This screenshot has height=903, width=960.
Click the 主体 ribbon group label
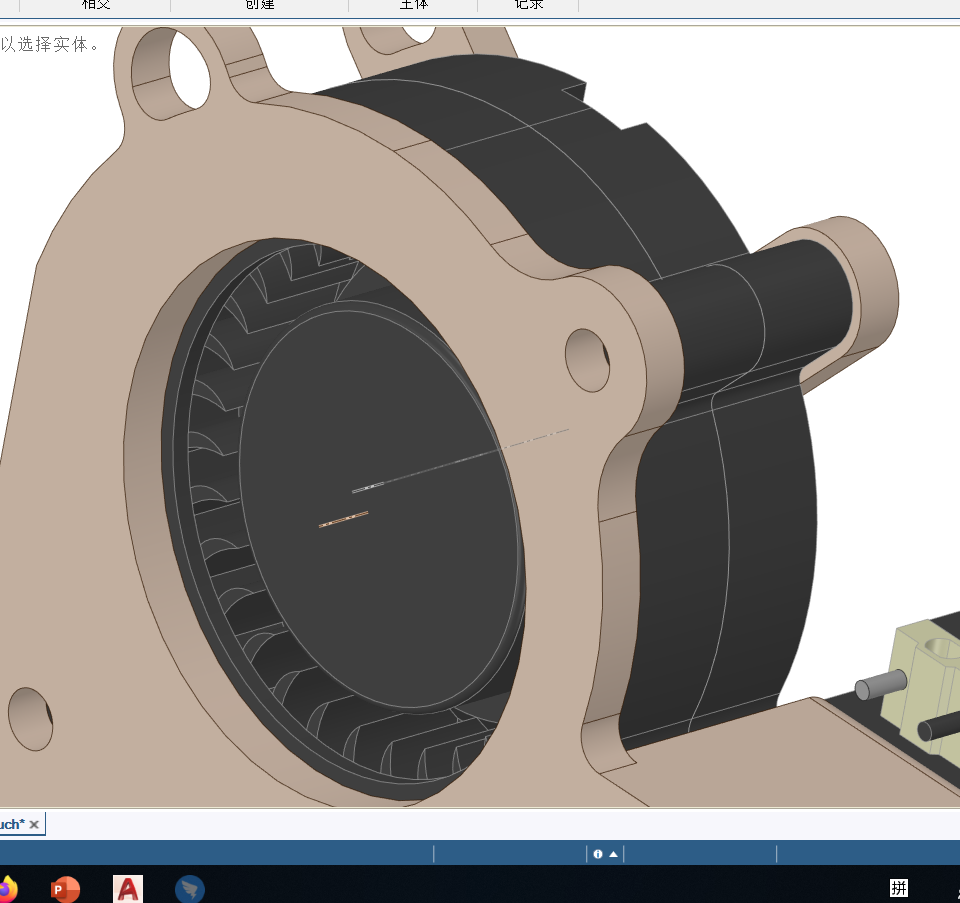pos(413,5)
